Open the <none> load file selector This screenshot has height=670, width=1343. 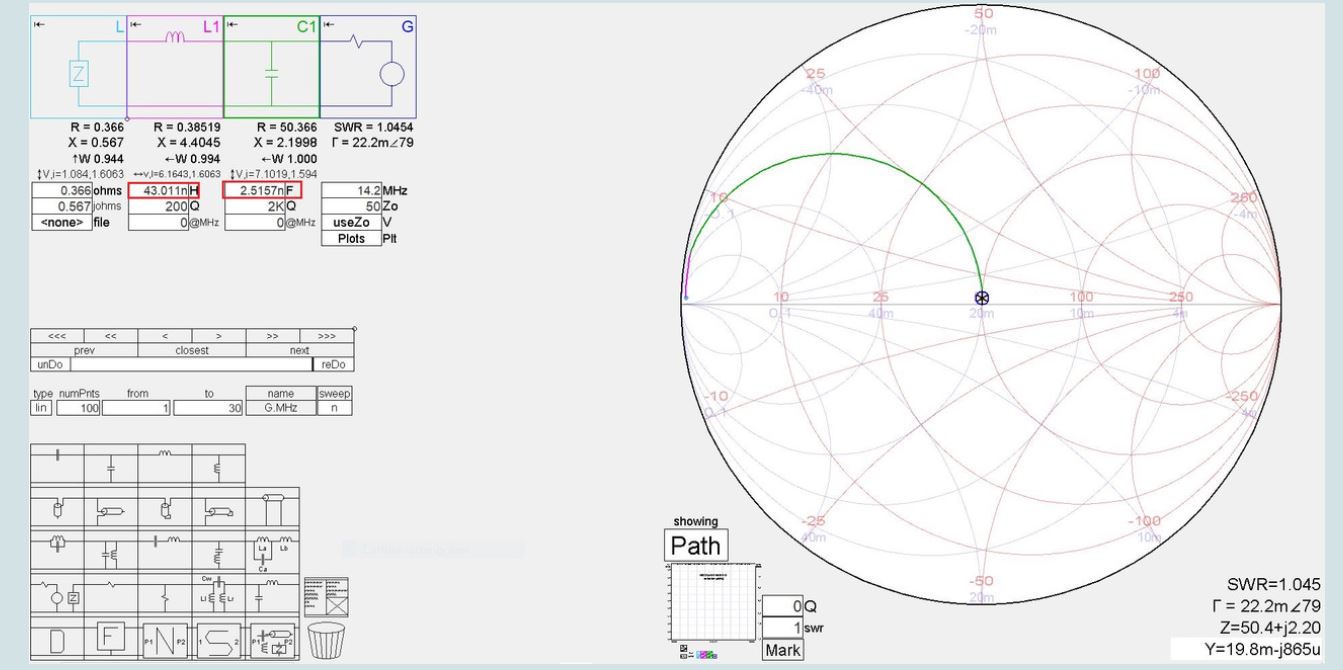point(60,221)
